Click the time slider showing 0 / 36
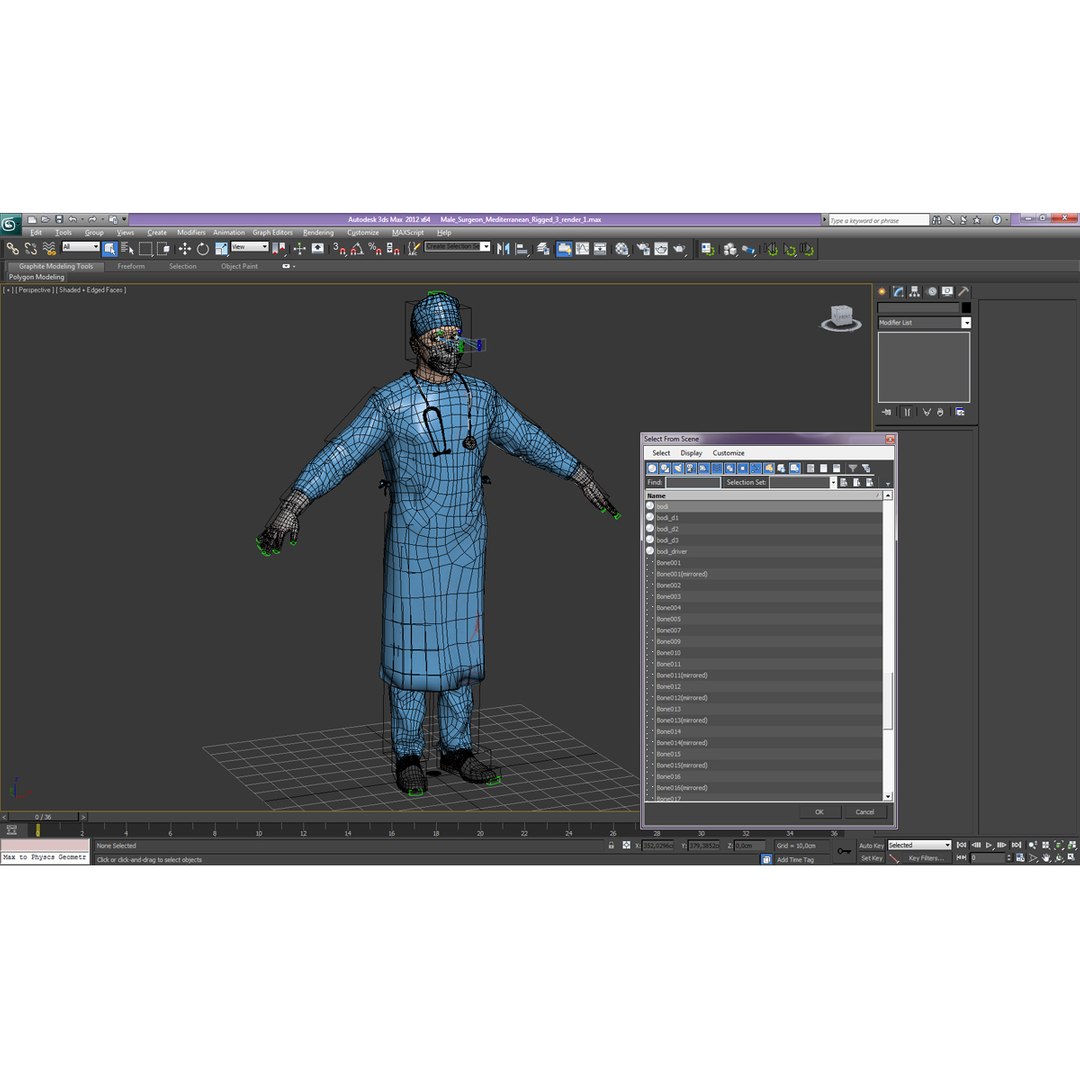 pyautogui.click(x=43, y=817)
